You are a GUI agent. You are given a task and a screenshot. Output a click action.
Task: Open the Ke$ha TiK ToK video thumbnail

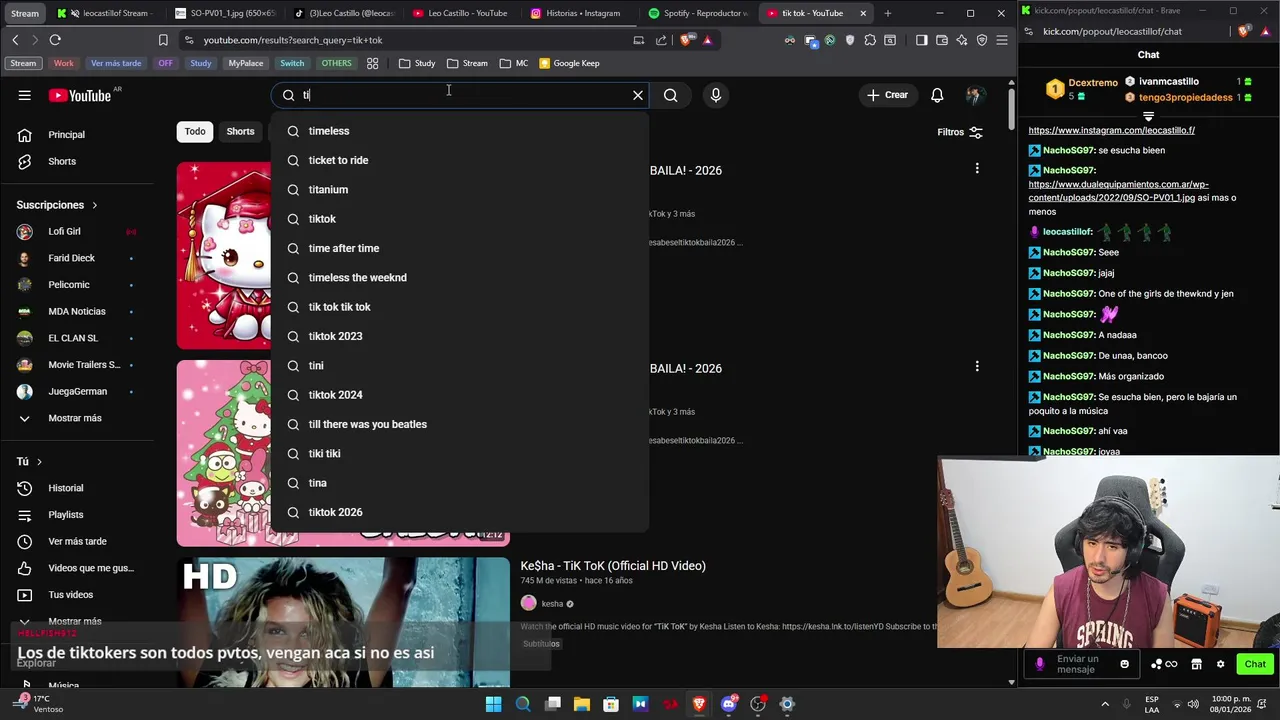(343, 622)
